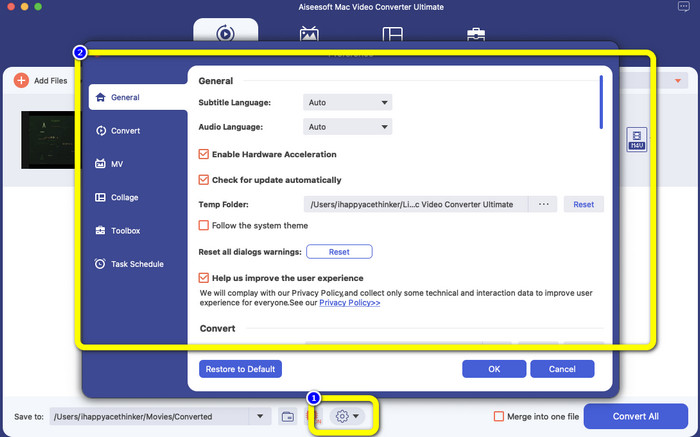The height and width of the screenshot is (437, 700).
Task: Click Reset next to Temp Folder
Action: 583,204
